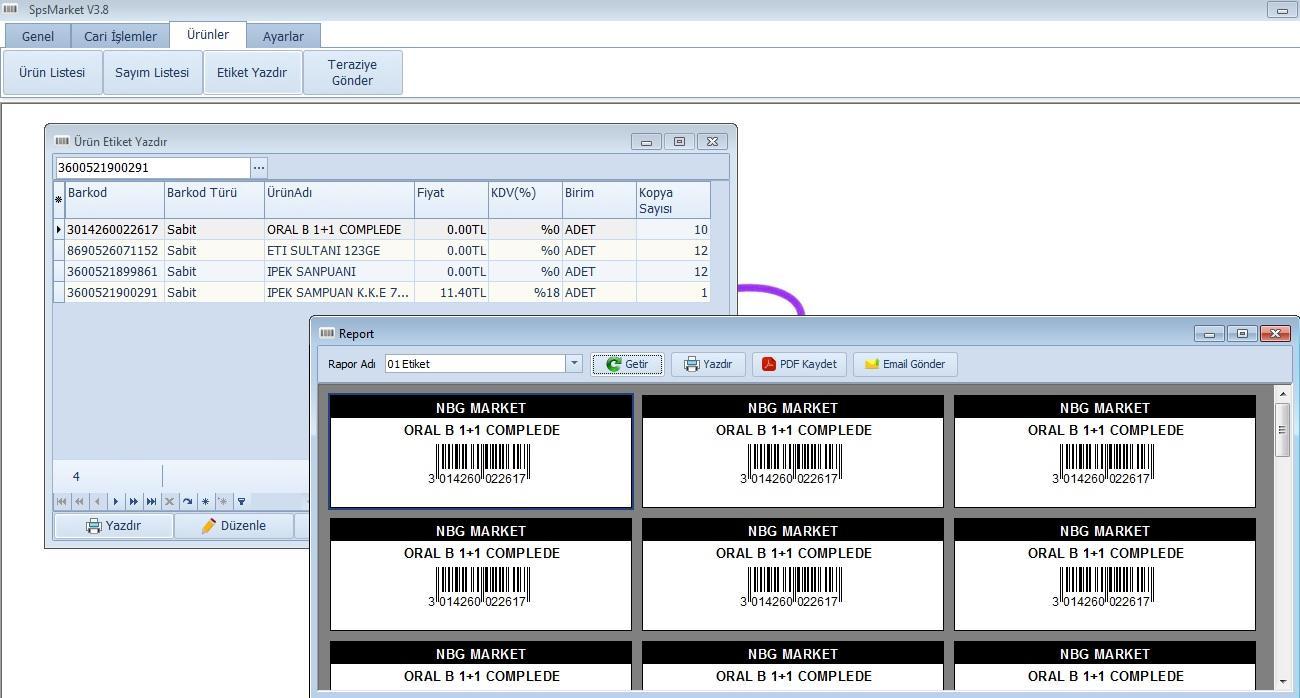Open Sayım Listesi from the ribbon

click(152, 73)
